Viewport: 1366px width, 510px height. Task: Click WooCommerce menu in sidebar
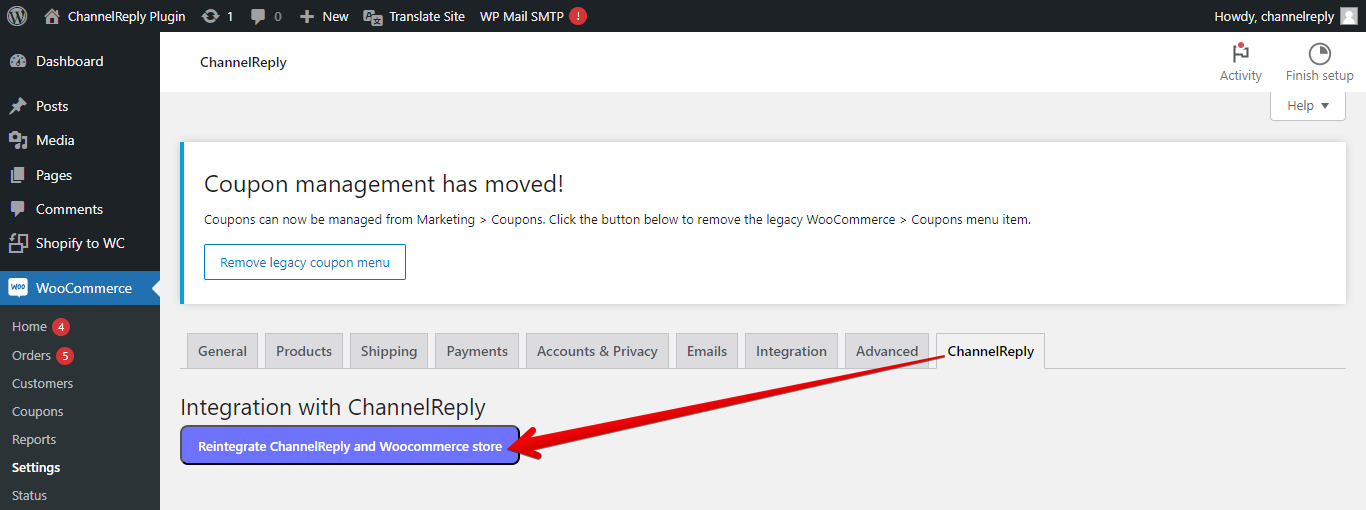[84, 288]
